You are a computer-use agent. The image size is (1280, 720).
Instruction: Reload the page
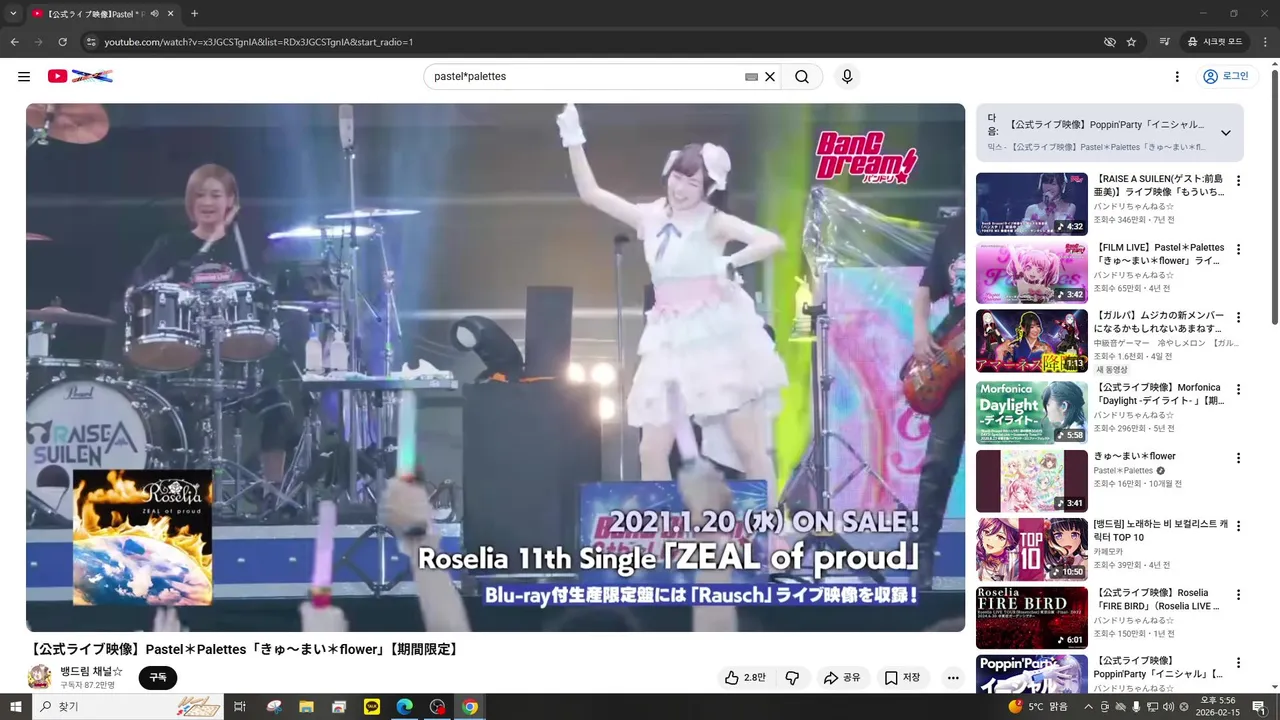[62, 42]
